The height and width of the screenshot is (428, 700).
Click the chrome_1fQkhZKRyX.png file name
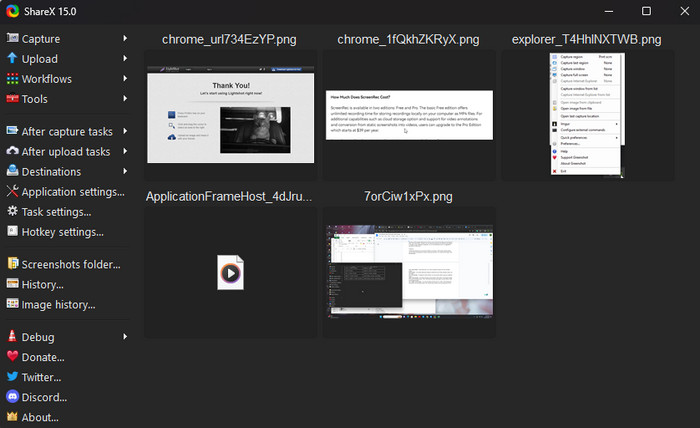point(408,39)
